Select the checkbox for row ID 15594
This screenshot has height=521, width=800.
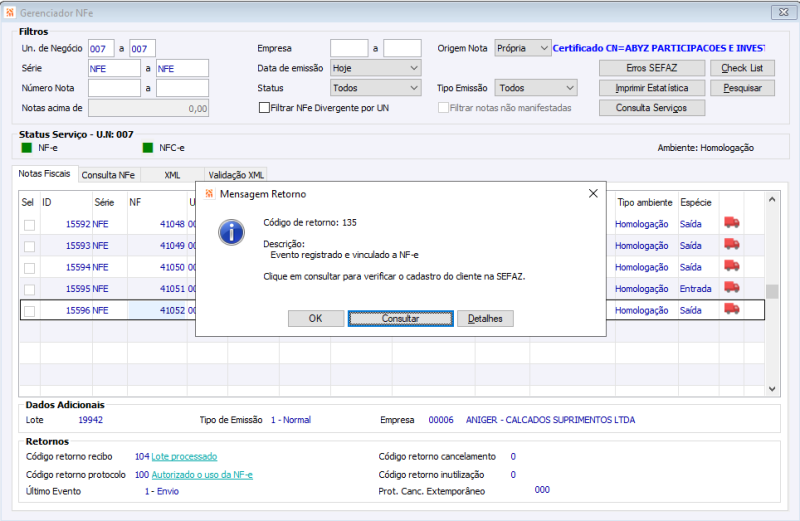30,268
